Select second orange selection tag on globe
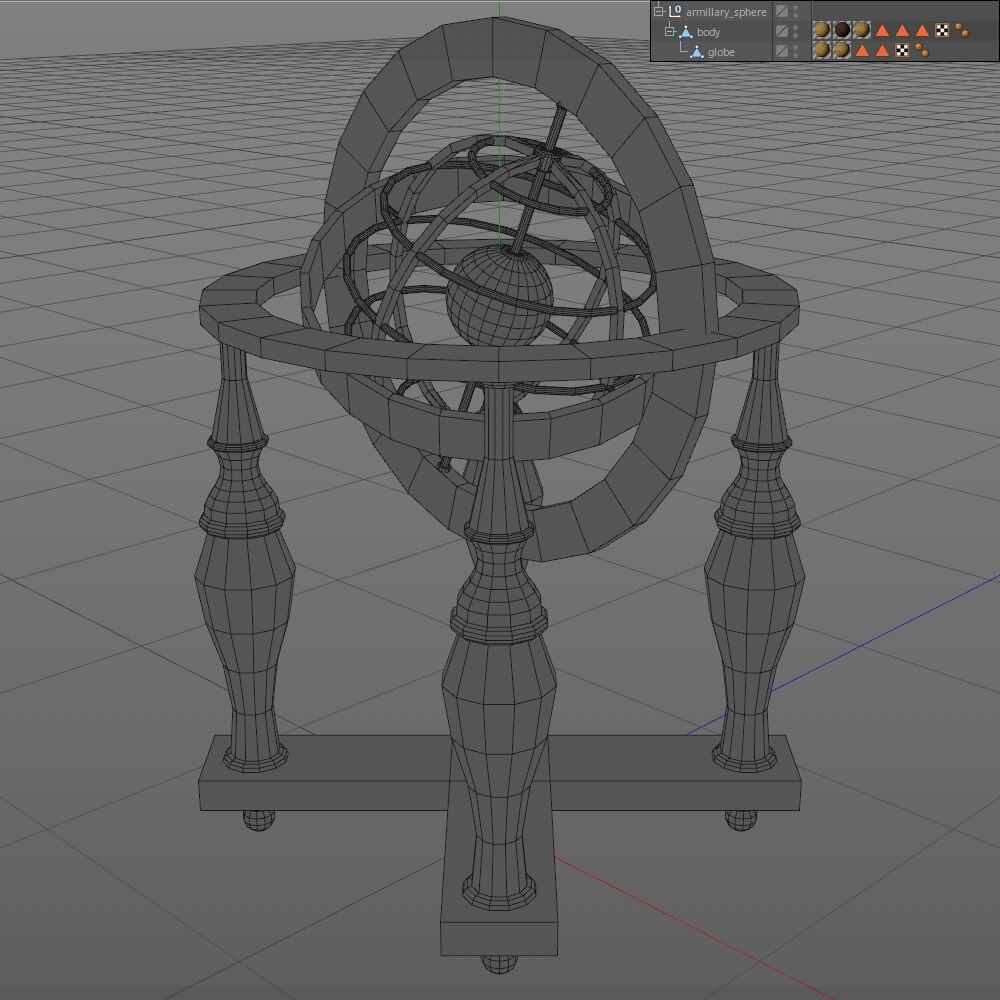The image size is (1000, 1000). point(883,50)
